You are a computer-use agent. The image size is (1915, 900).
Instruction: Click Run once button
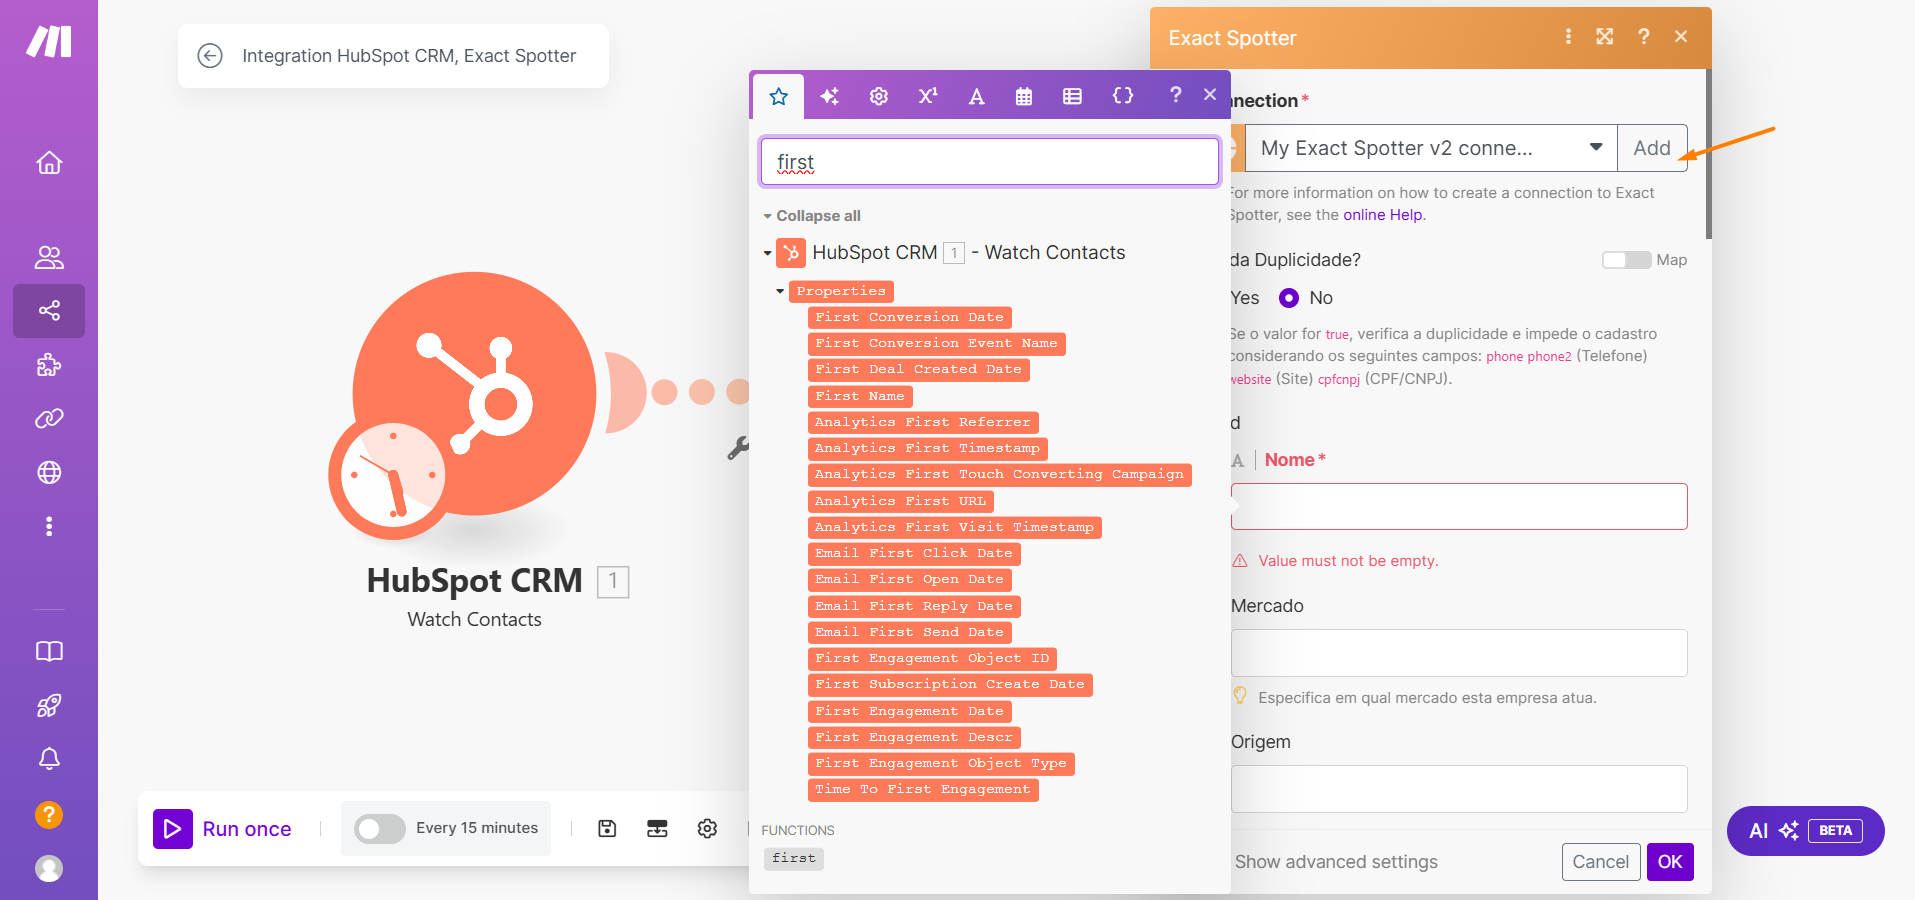223,829
